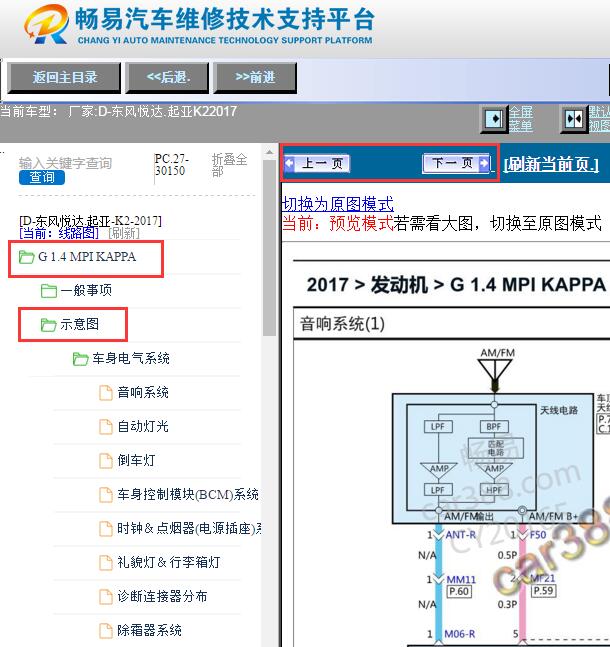This screenshot has height=647, width=610.
Task: Click the 车身电气系统 folder icon
Action: tap(80, 359)
